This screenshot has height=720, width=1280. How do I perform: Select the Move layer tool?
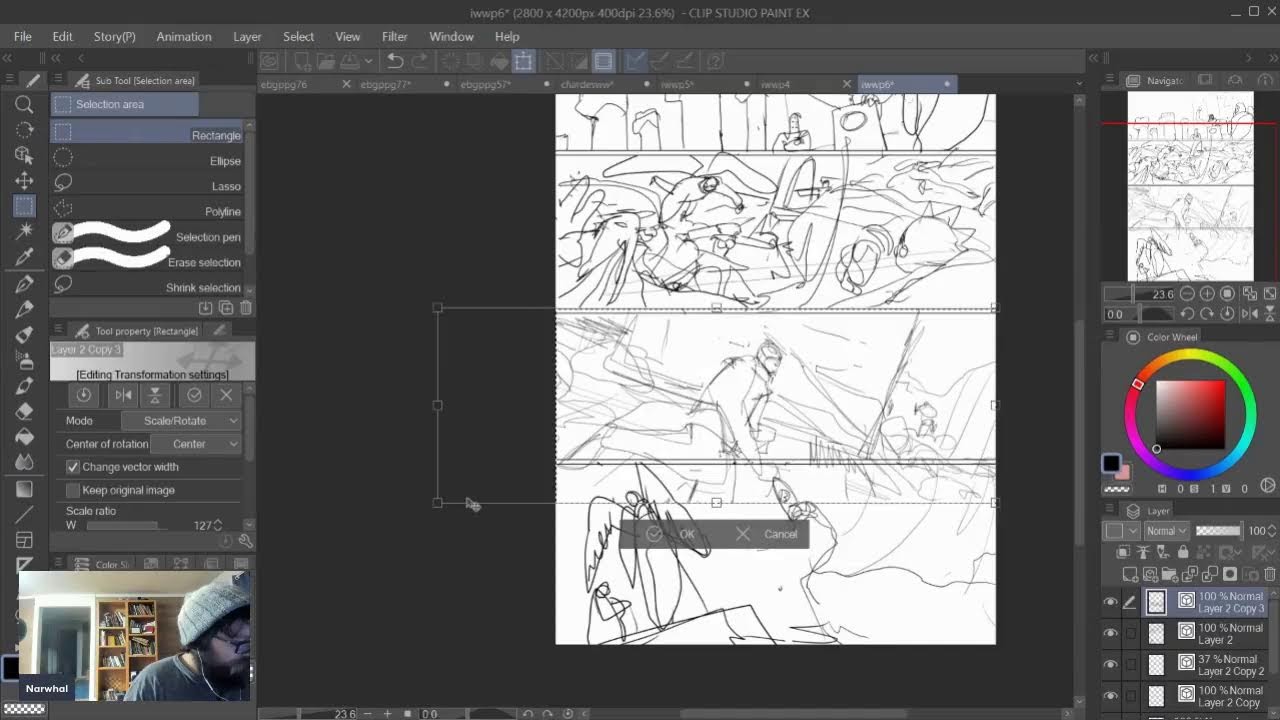(x=24, y=181)
